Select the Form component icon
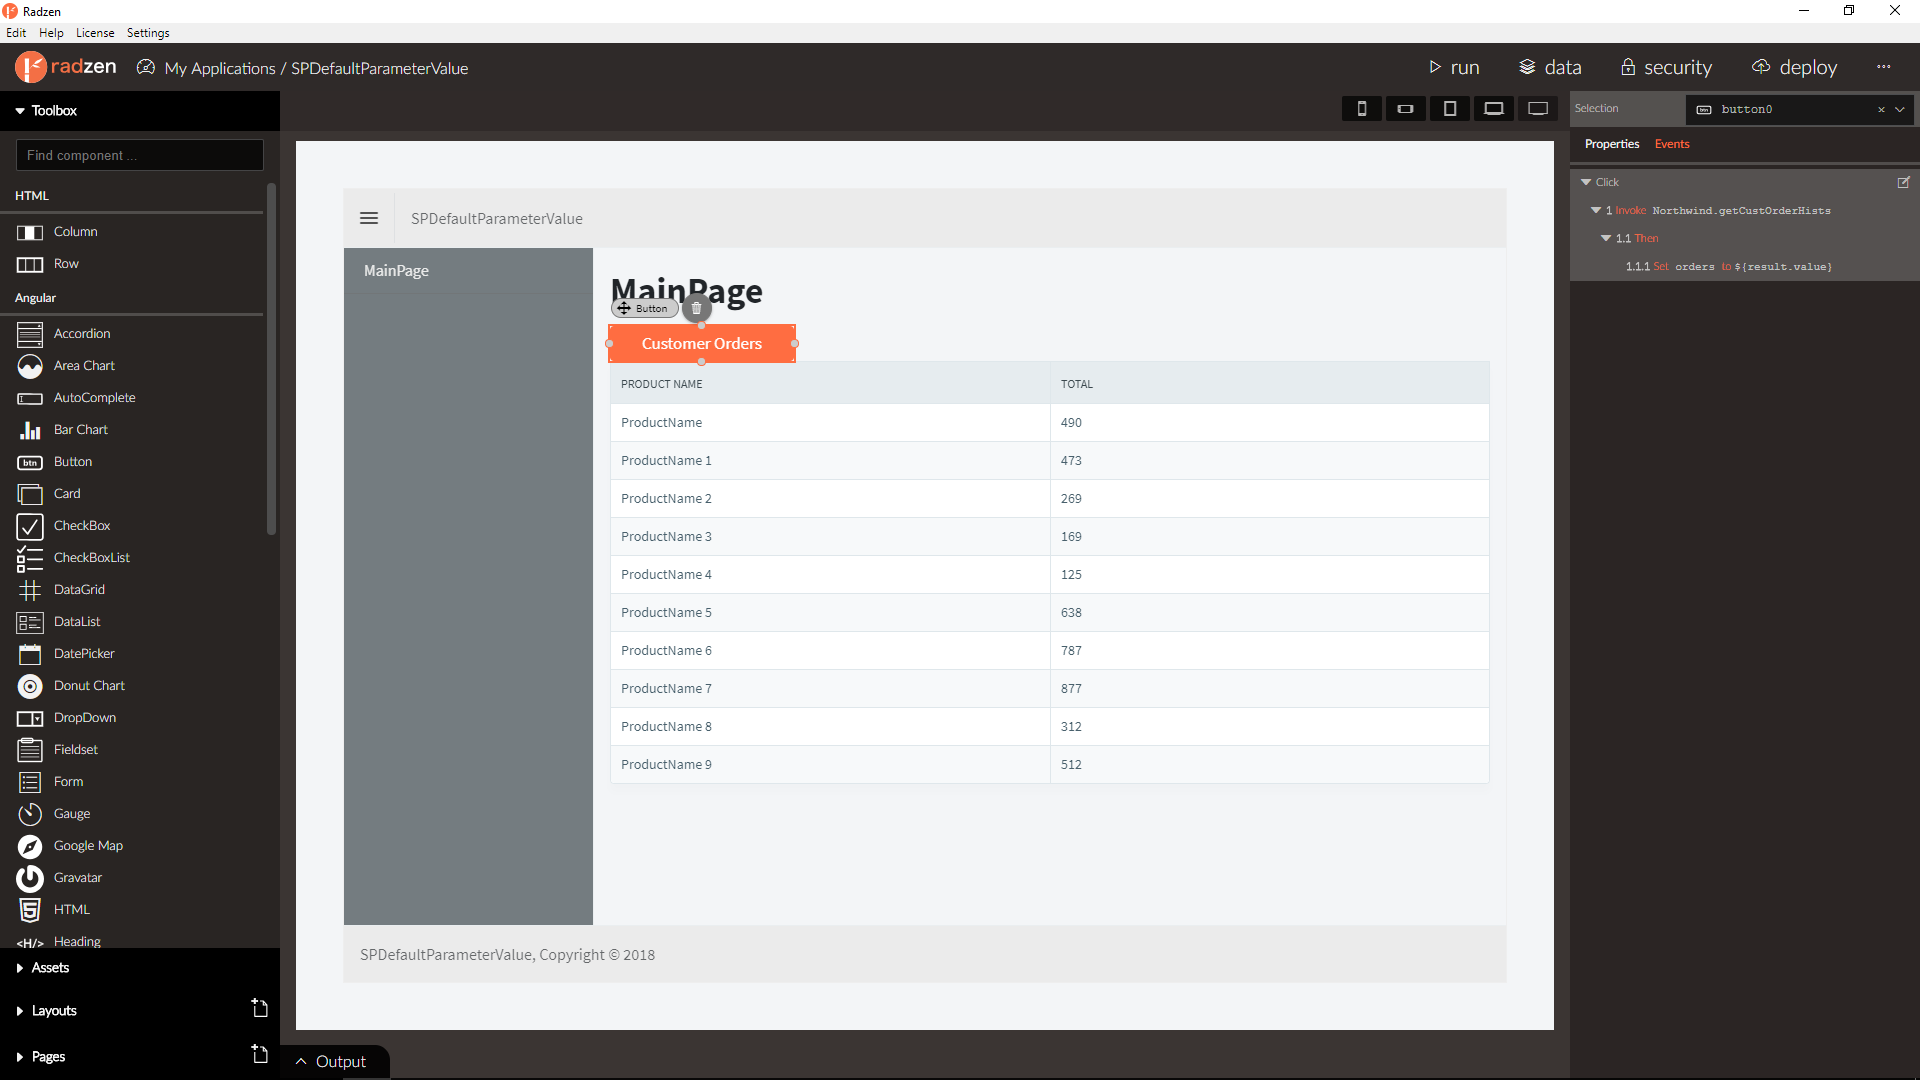 (x=30, y=782)
